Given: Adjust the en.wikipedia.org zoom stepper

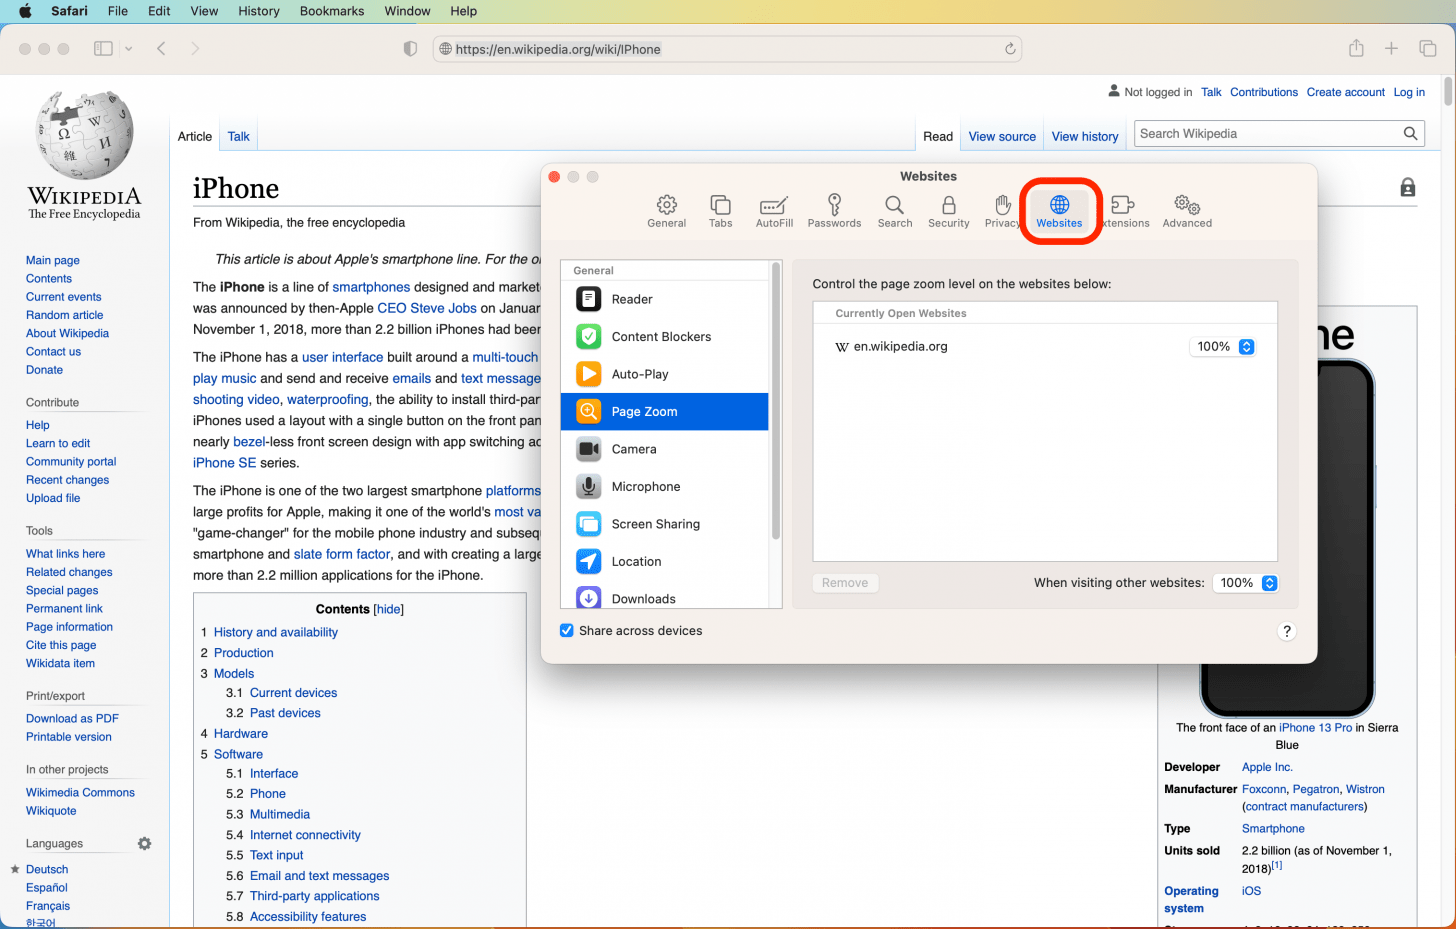Looking at the screenshot, I should [x=1245, y=346].
